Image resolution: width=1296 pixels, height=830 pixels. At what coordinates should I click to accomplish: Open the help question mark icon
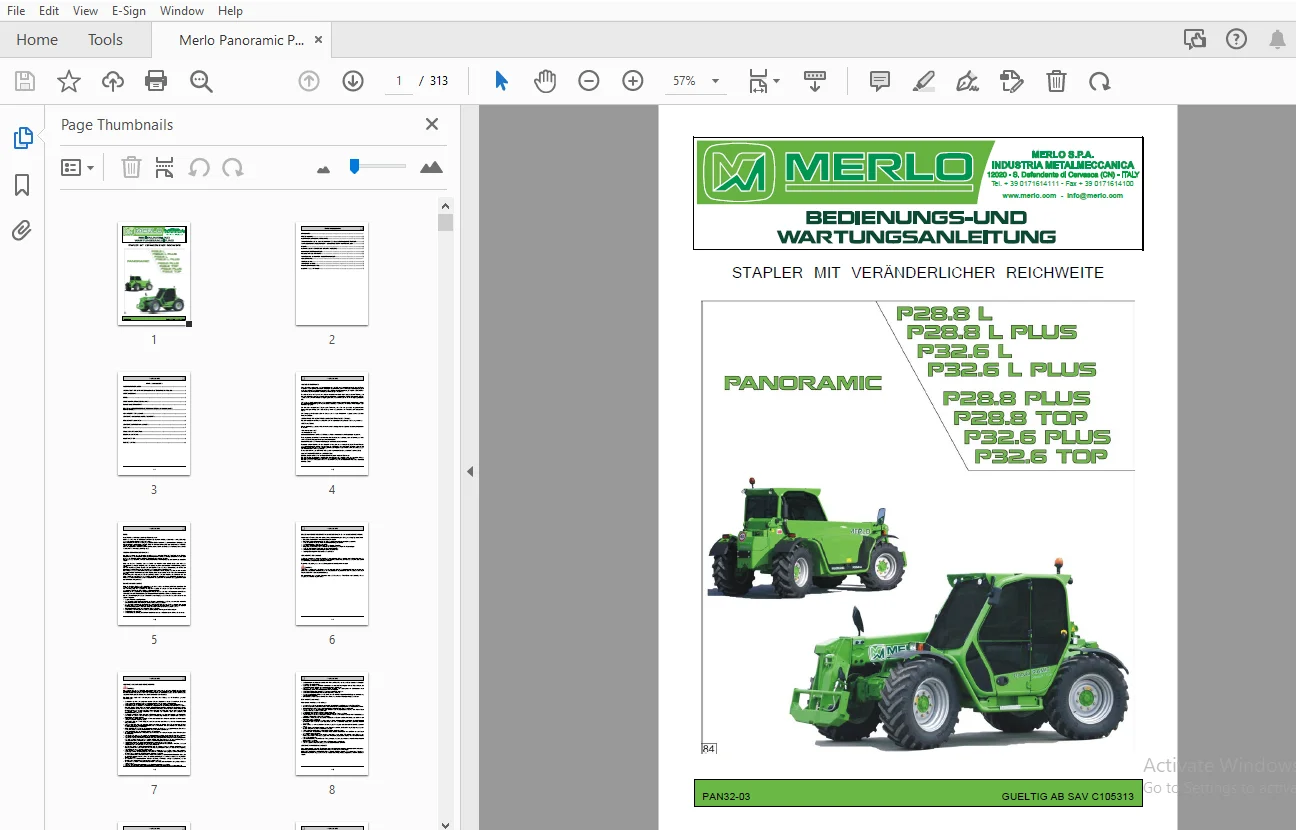point(1236,40)
